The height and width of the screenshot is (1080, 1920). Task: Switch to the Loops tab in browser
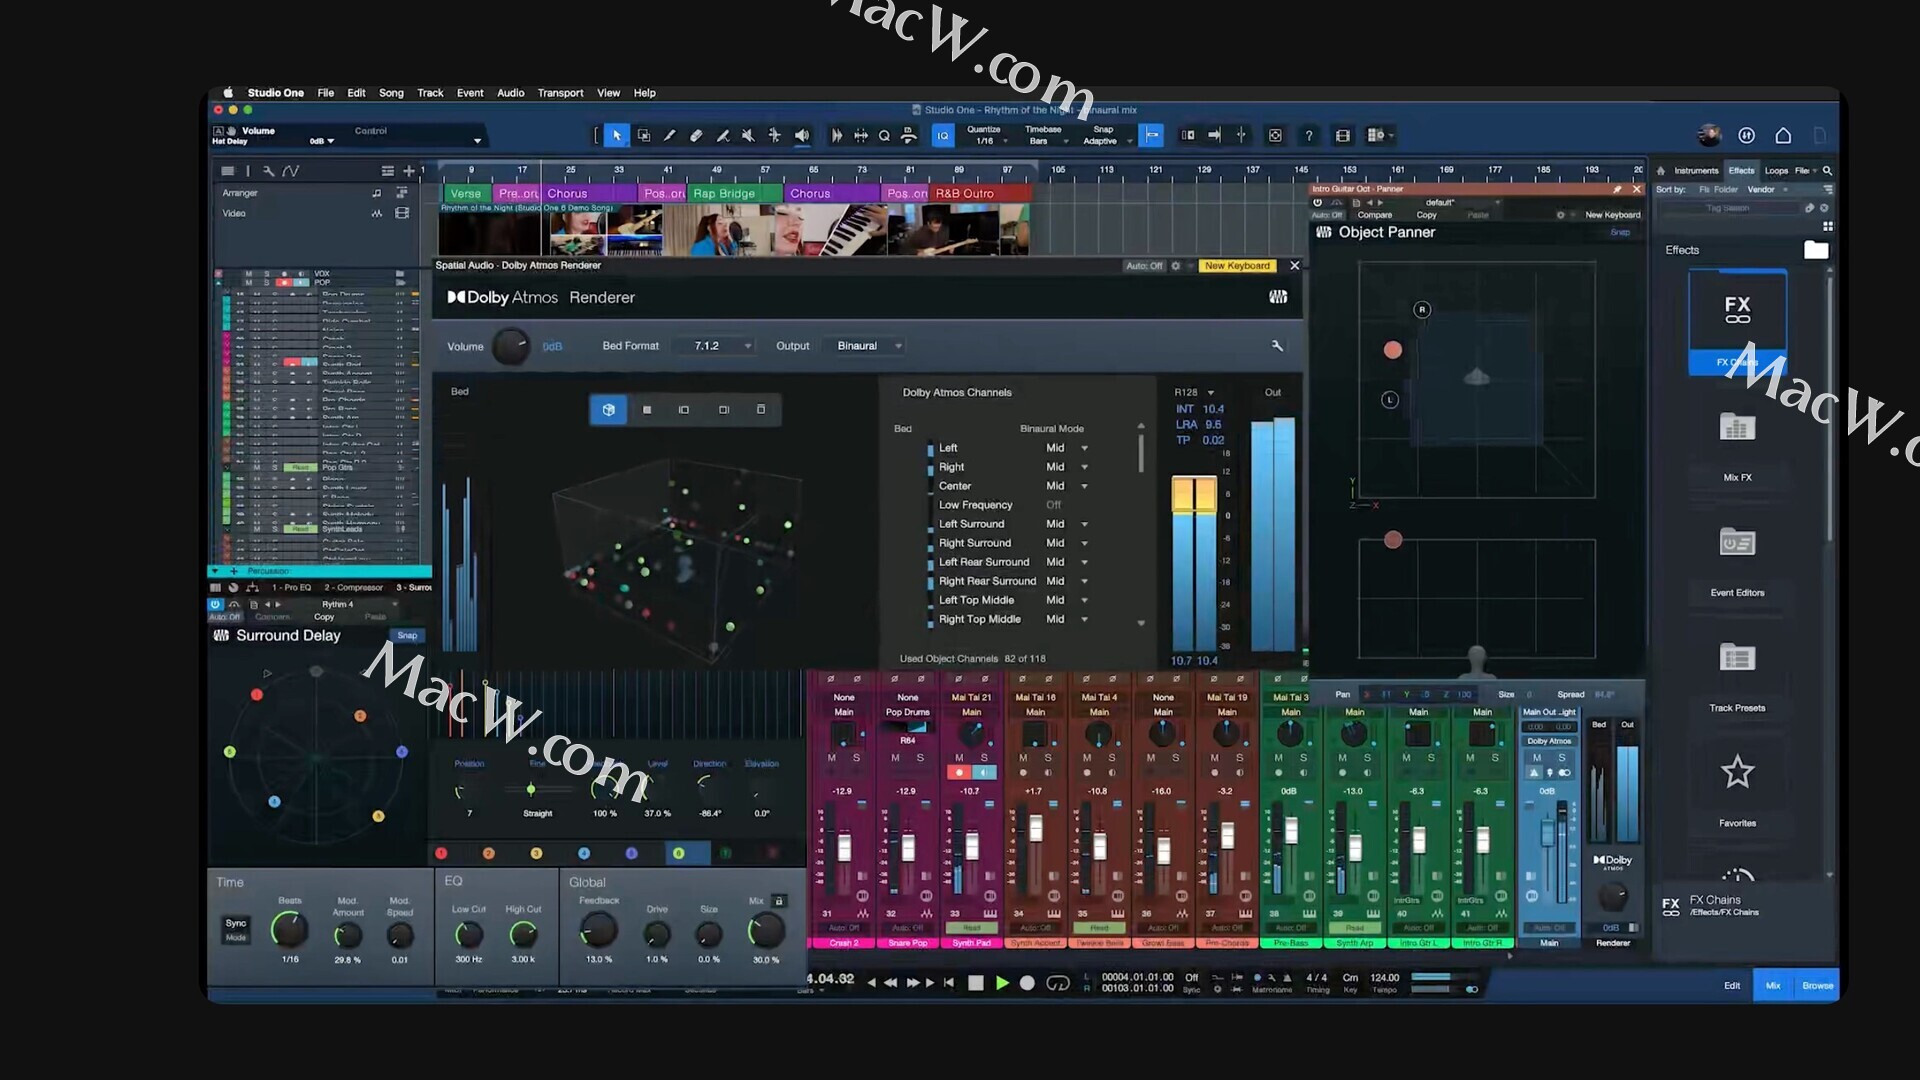pos(1776,171)
